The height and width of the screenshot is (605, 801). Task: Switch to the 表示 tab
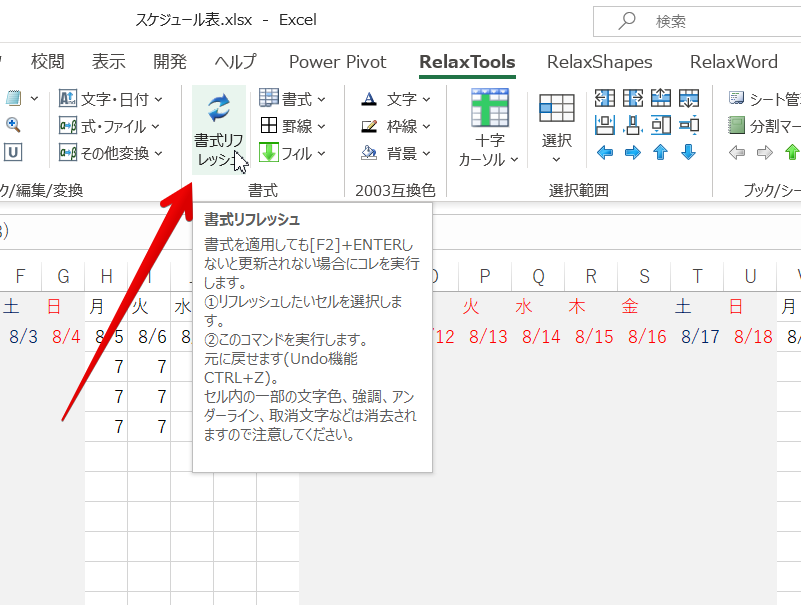(x=108, y=62)
